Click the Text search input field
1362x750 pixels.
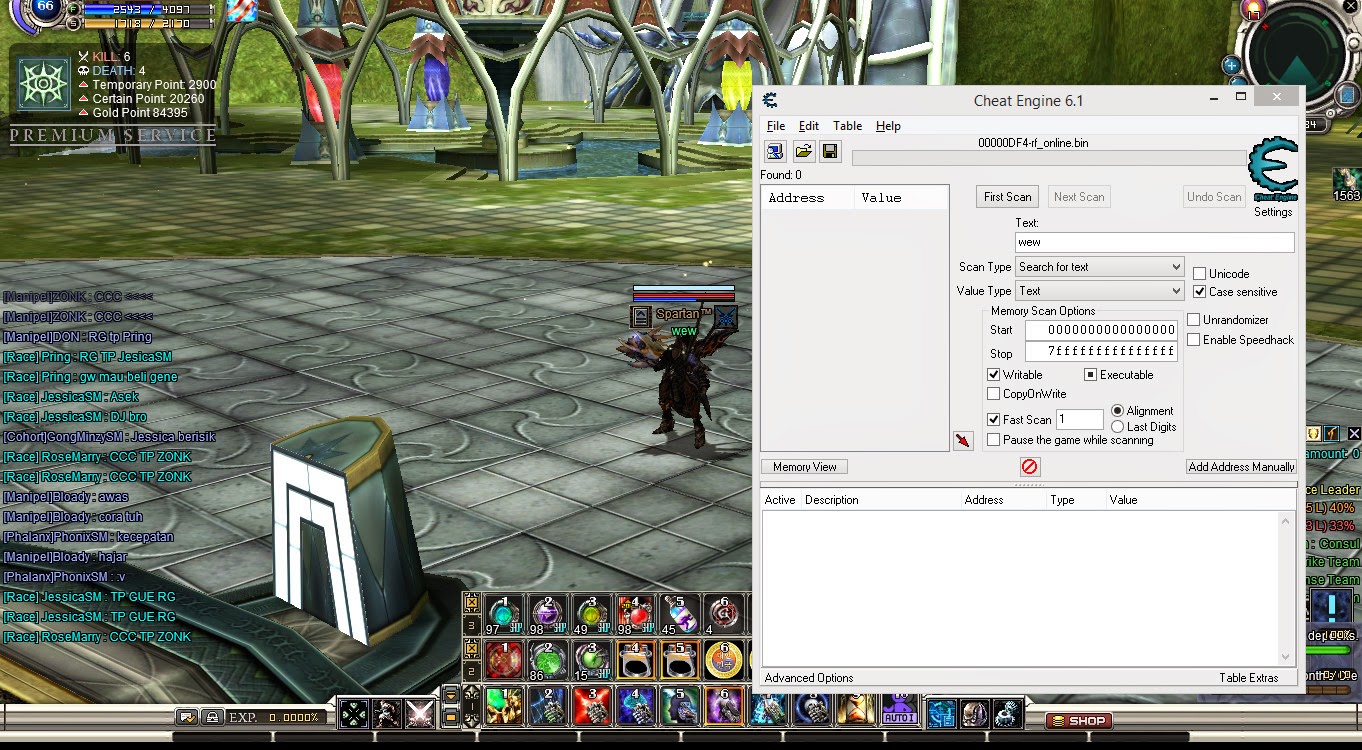point(1155,242)
